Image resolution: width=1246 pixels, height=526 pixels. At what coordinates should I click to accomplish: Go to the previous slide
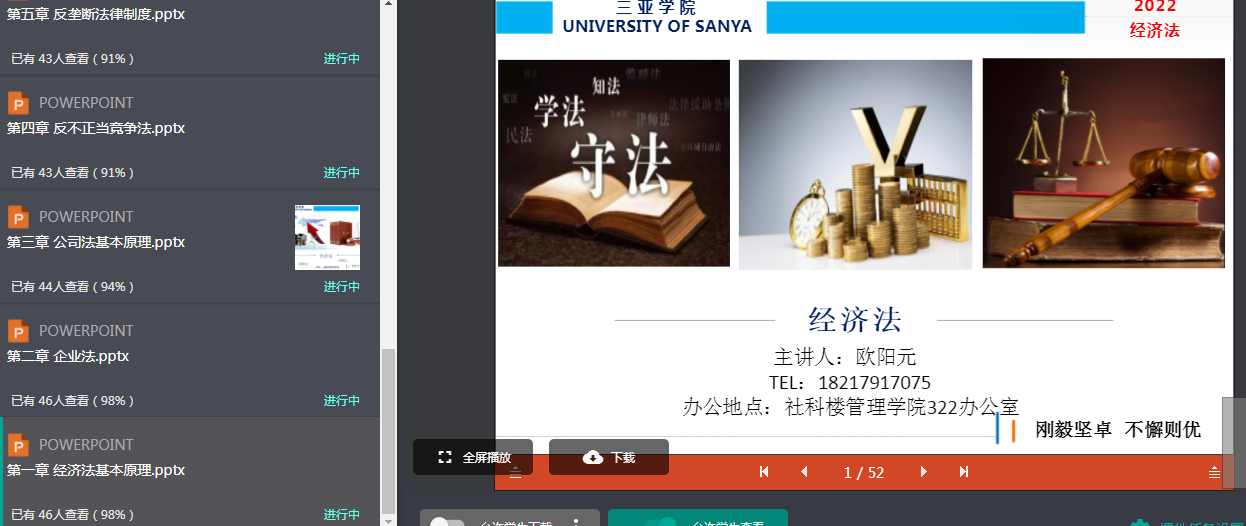click(x=804, y=472)
